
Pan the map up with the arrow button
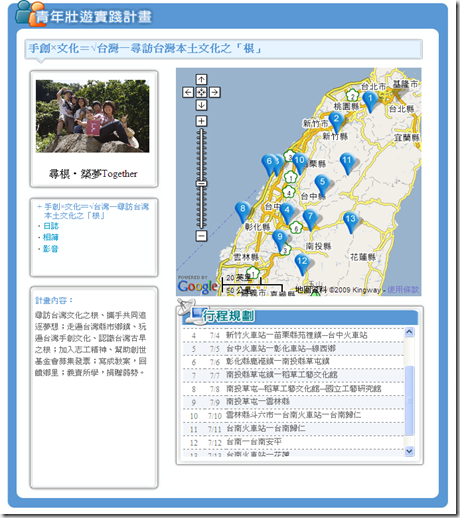[x=201, y=80]
